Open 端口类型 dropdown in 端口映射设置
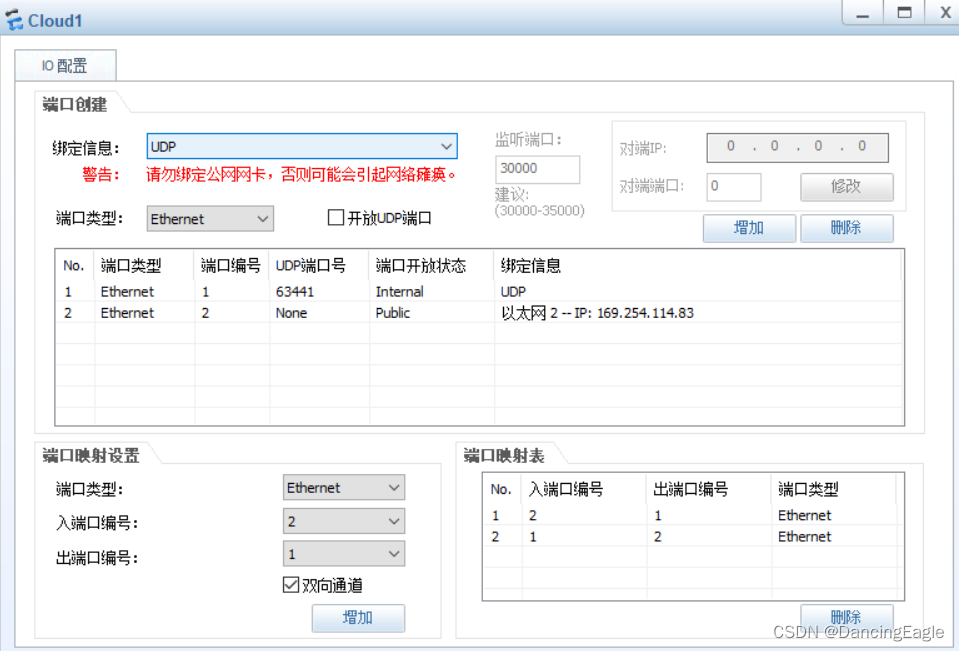Image resolution: width=959 pixels, height=651 pixels. tap(343, 488)
